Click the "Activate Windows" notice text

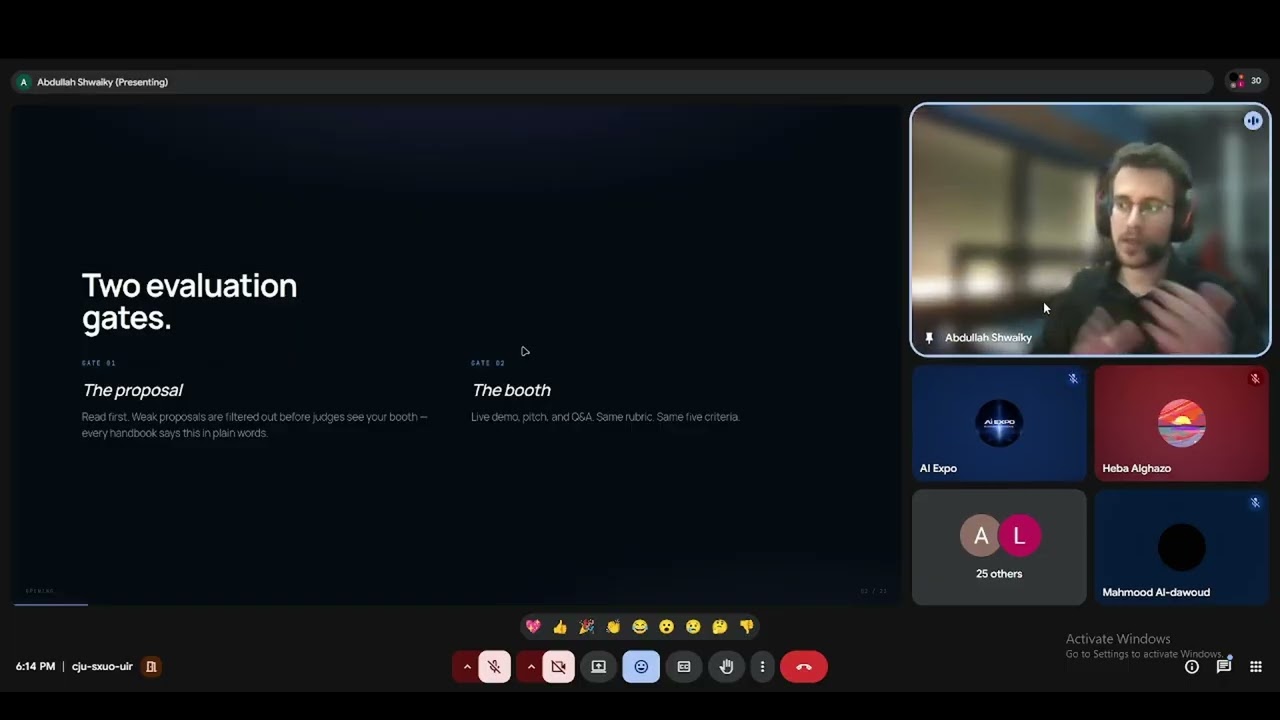coord(1118,639)
